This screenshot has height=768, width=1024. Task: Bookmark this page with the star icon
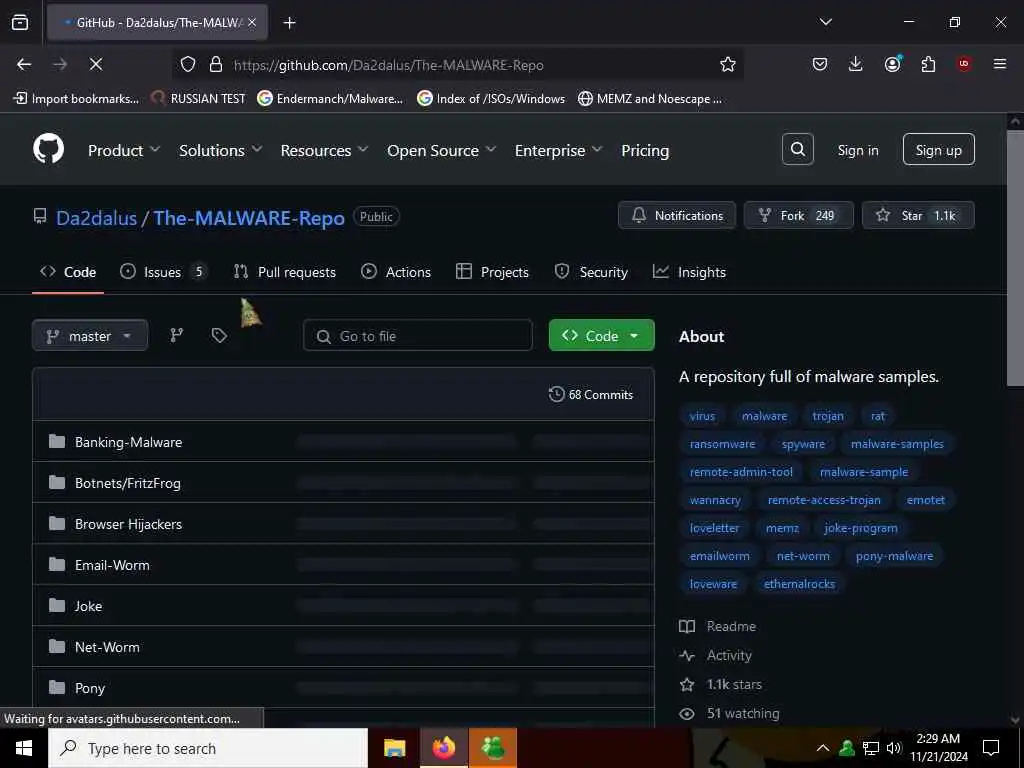click(728, 64)
